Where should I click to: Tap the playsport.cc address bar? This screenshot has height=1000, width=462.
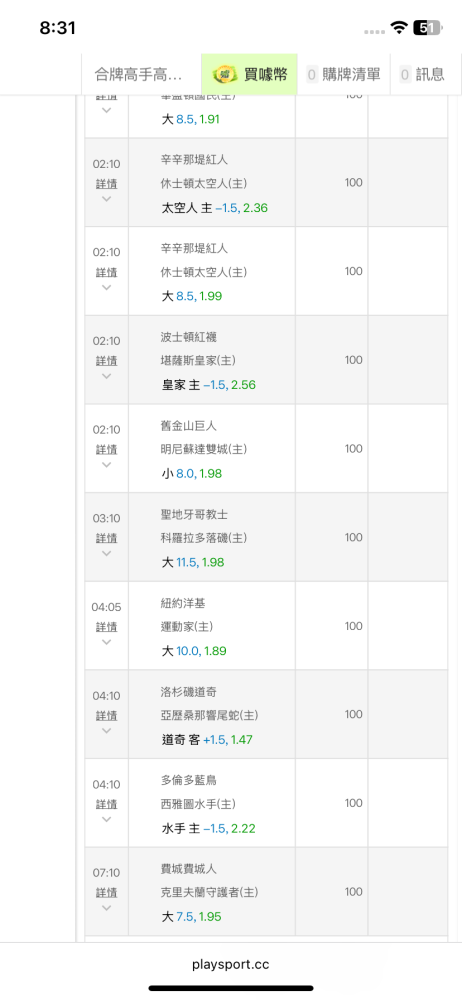coord(230,964)
